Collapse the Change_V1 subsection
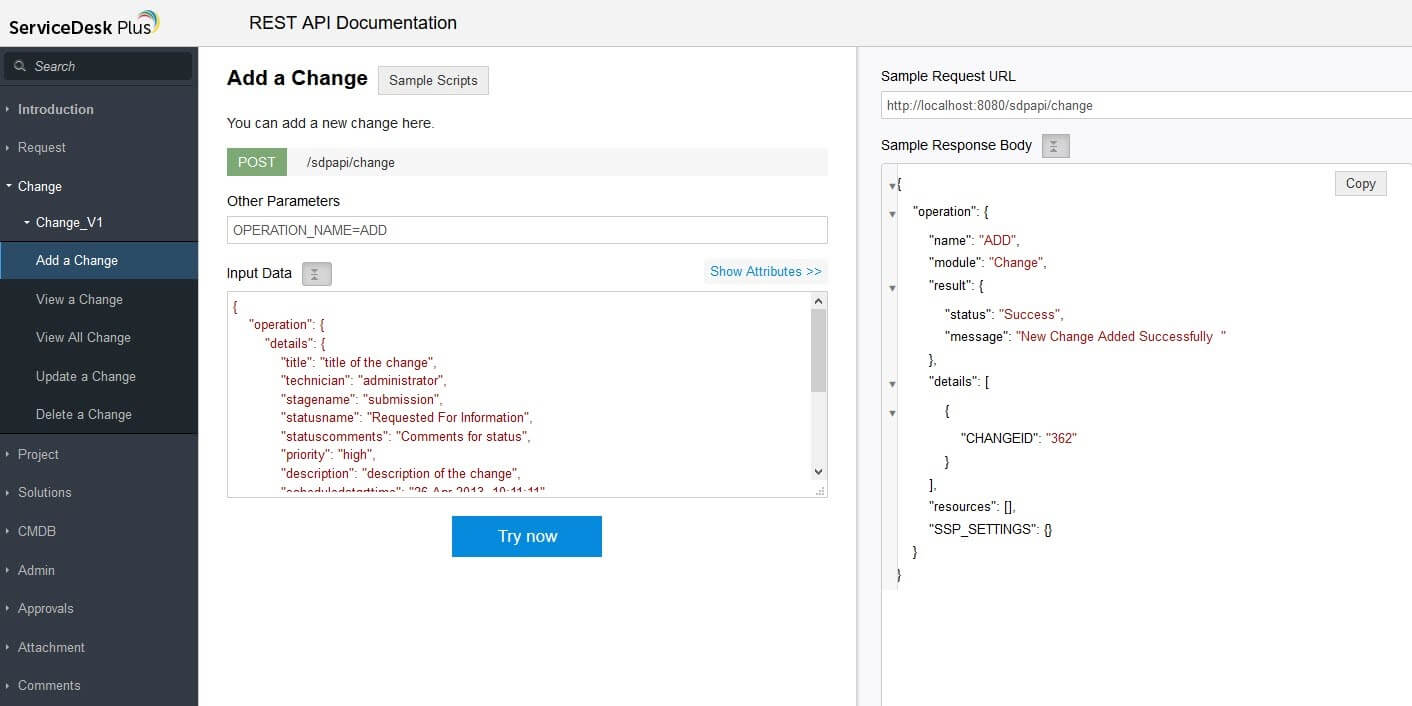Screen dimensions: 1412x706 coord(27,222)
